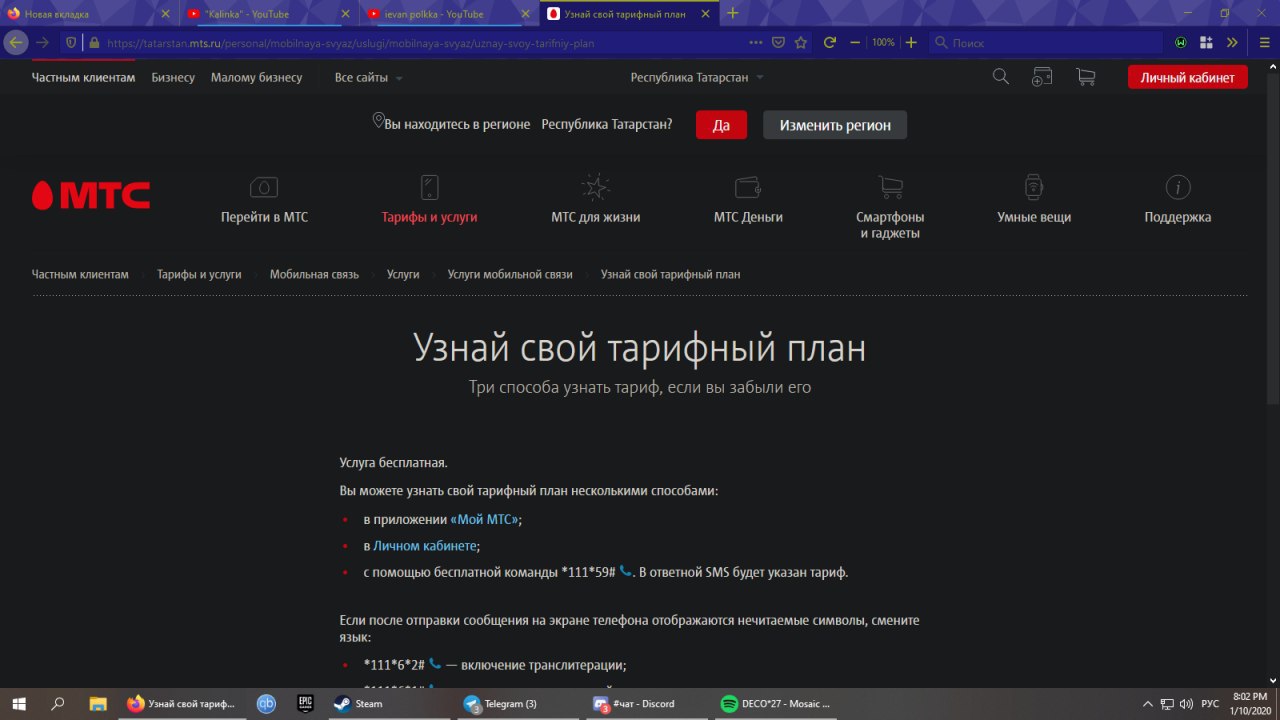Click the browser forward arrow
1280x720 pixels.
(x=42, y=43)
